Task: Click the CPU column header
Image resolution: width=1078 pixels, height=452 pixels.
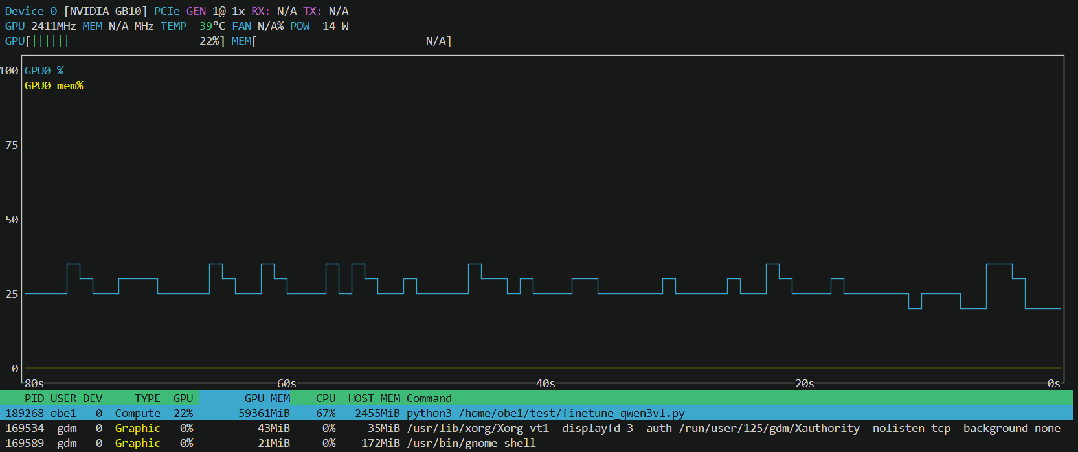Action: point(325,398)
